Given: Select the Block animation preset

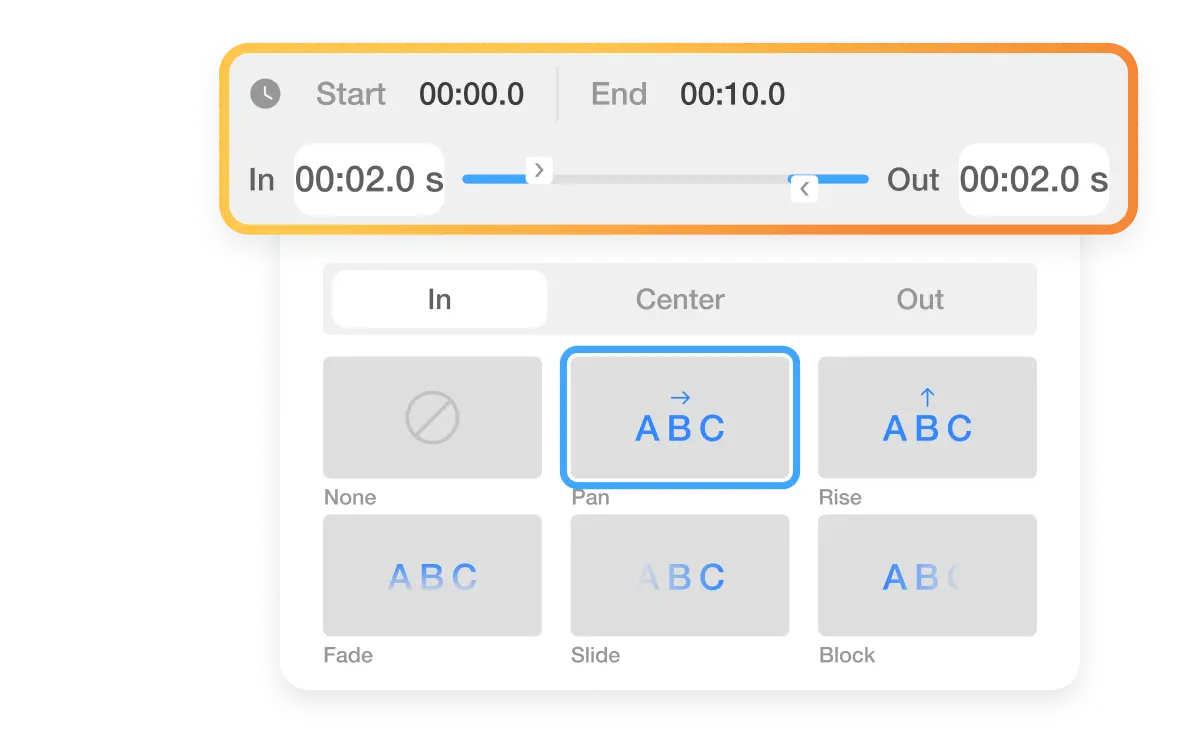Looking at the screenshot, I should coord(927,575).
